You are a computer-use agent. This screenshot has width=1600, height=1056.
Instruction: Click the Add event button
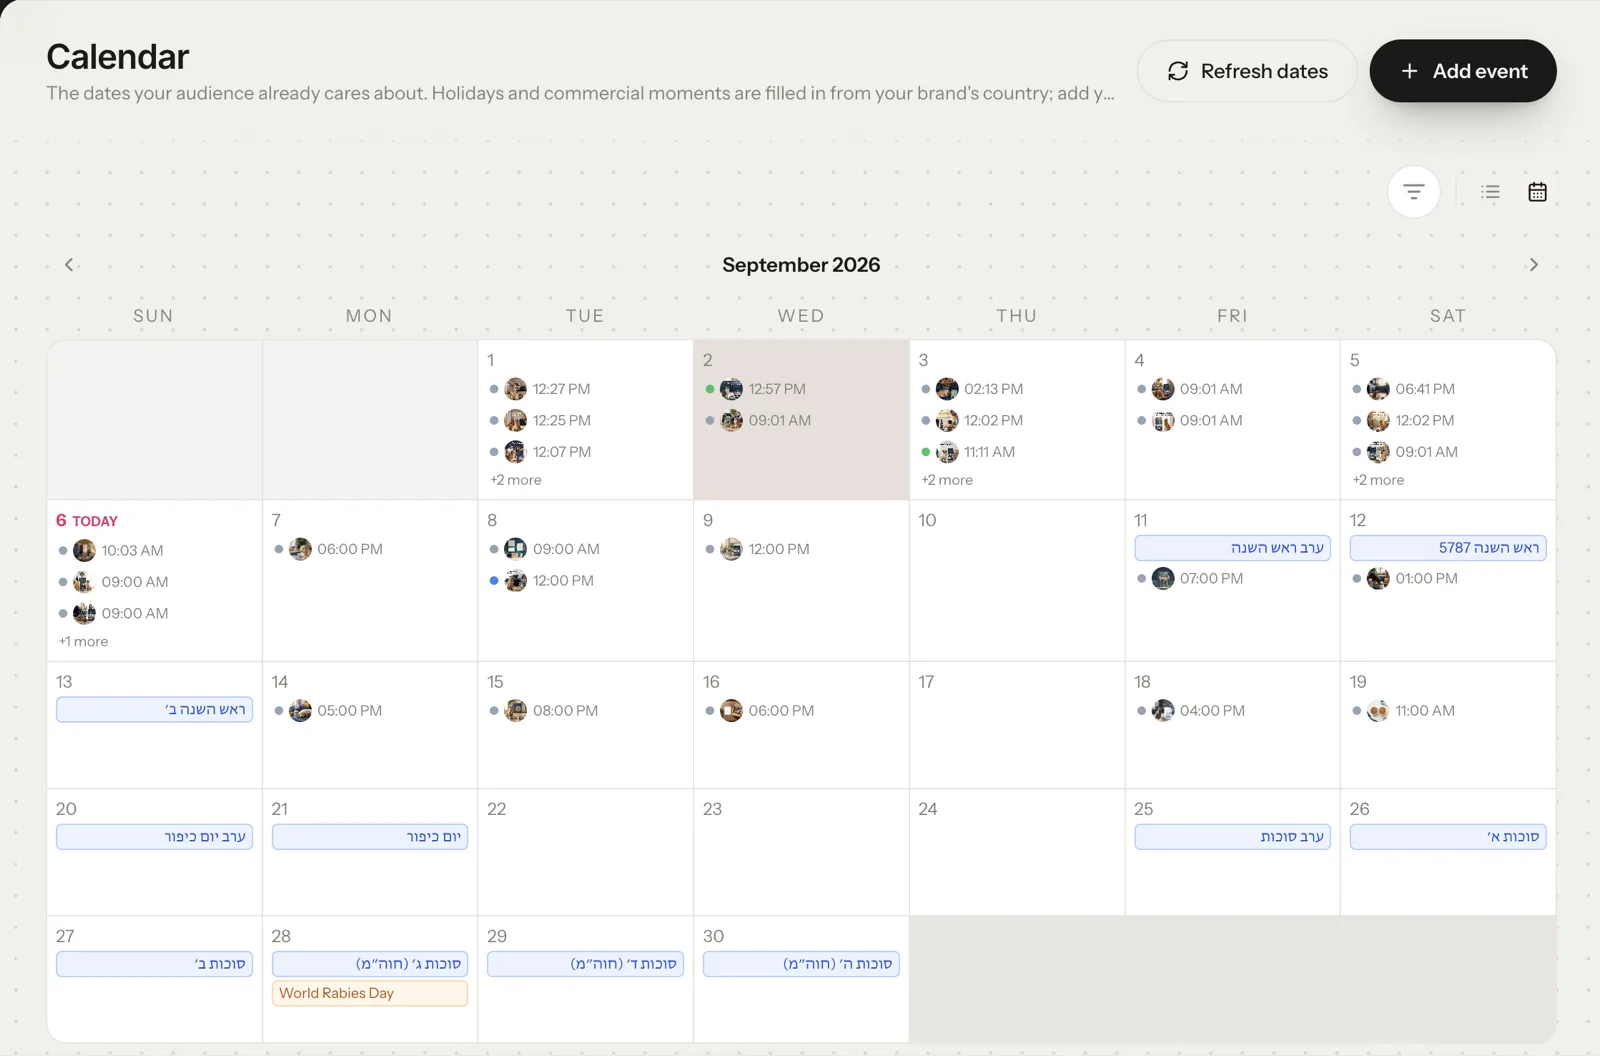(x=1463, y=71)
